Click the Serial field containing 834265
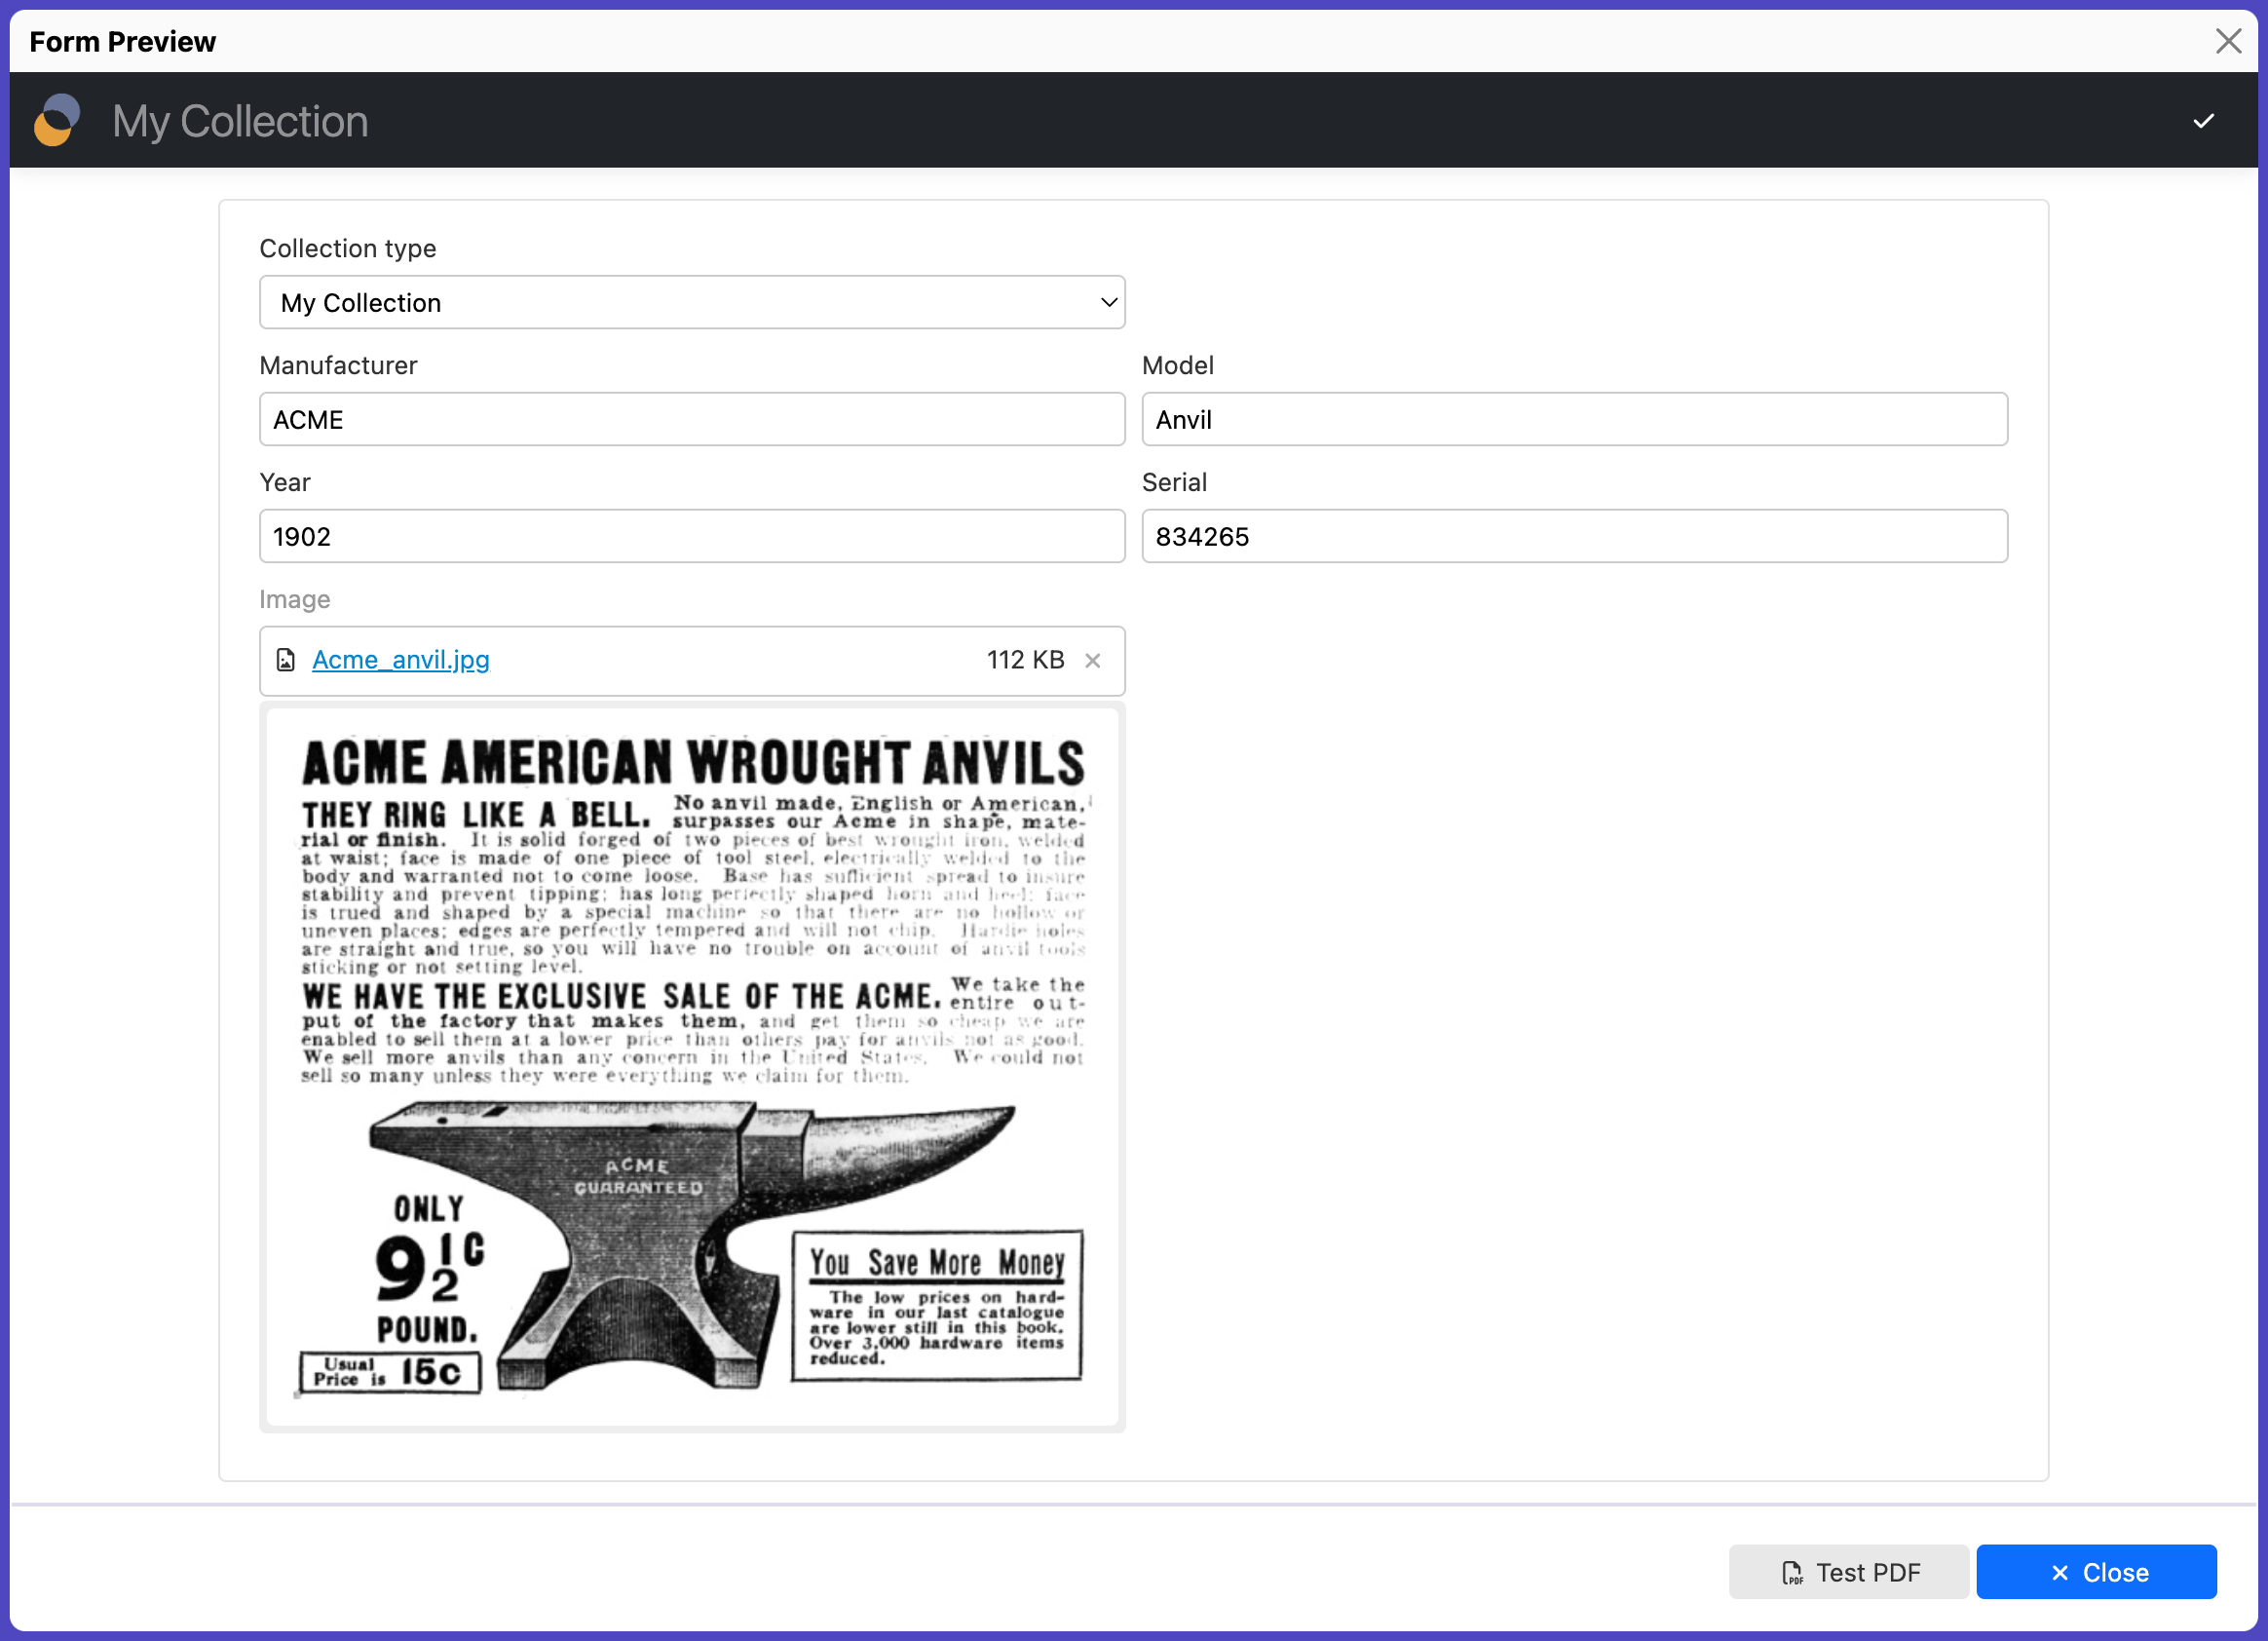The width and height of the screenshot is (2268, 1641). click(x=1574, y=536)
